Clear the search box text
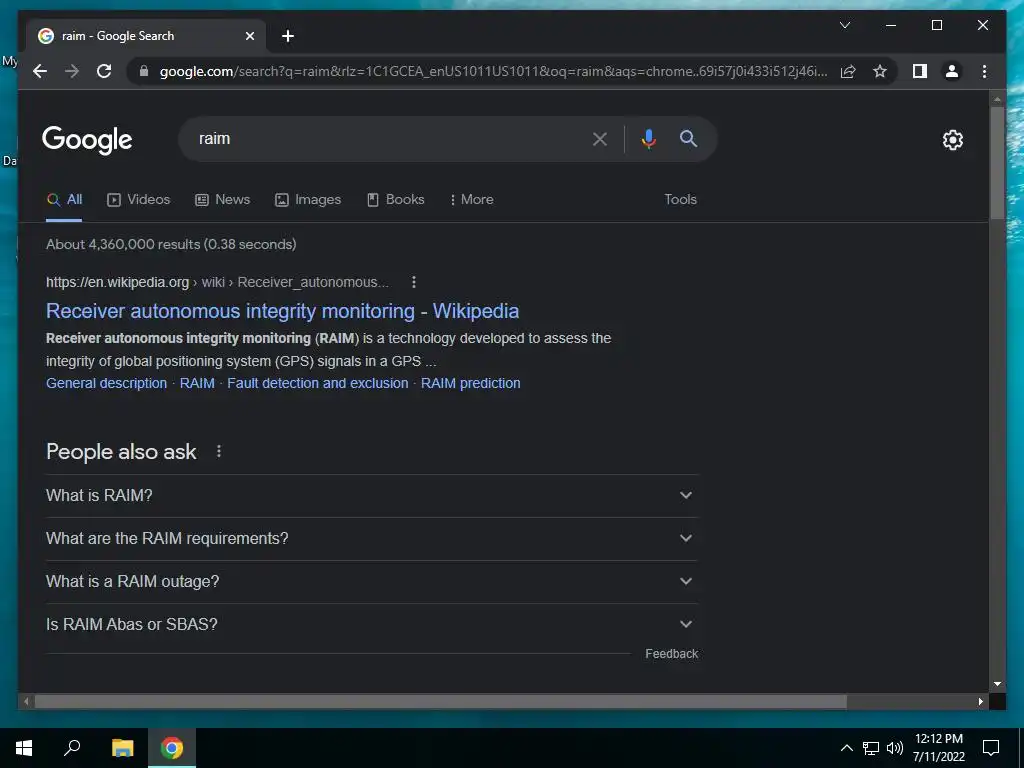The width and height of the screenshot is (1024, 768). pos(600,138)
